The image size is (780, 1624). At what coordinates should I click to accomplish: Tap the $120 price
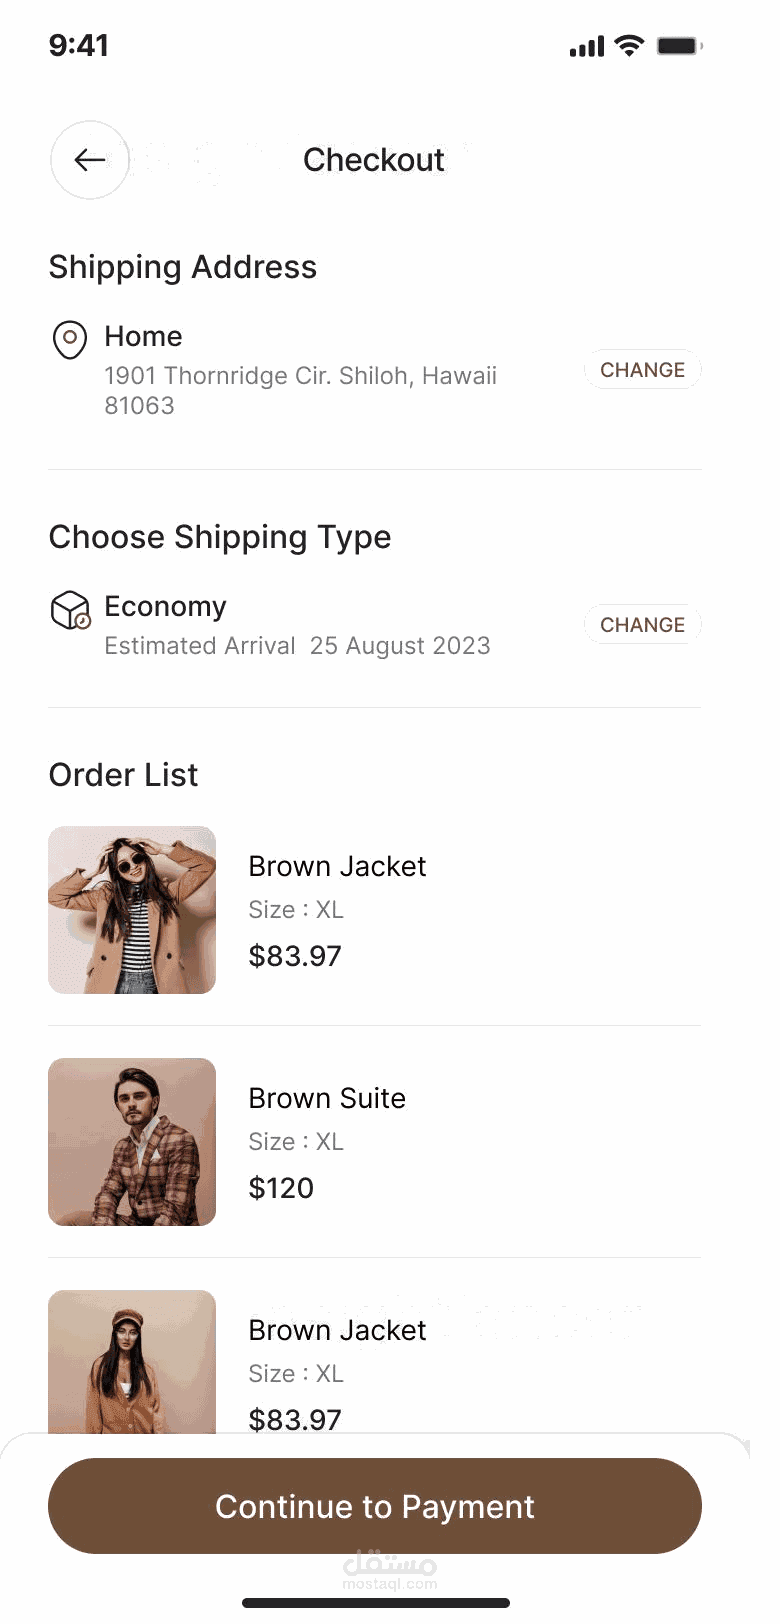[x=281, y=1188]
